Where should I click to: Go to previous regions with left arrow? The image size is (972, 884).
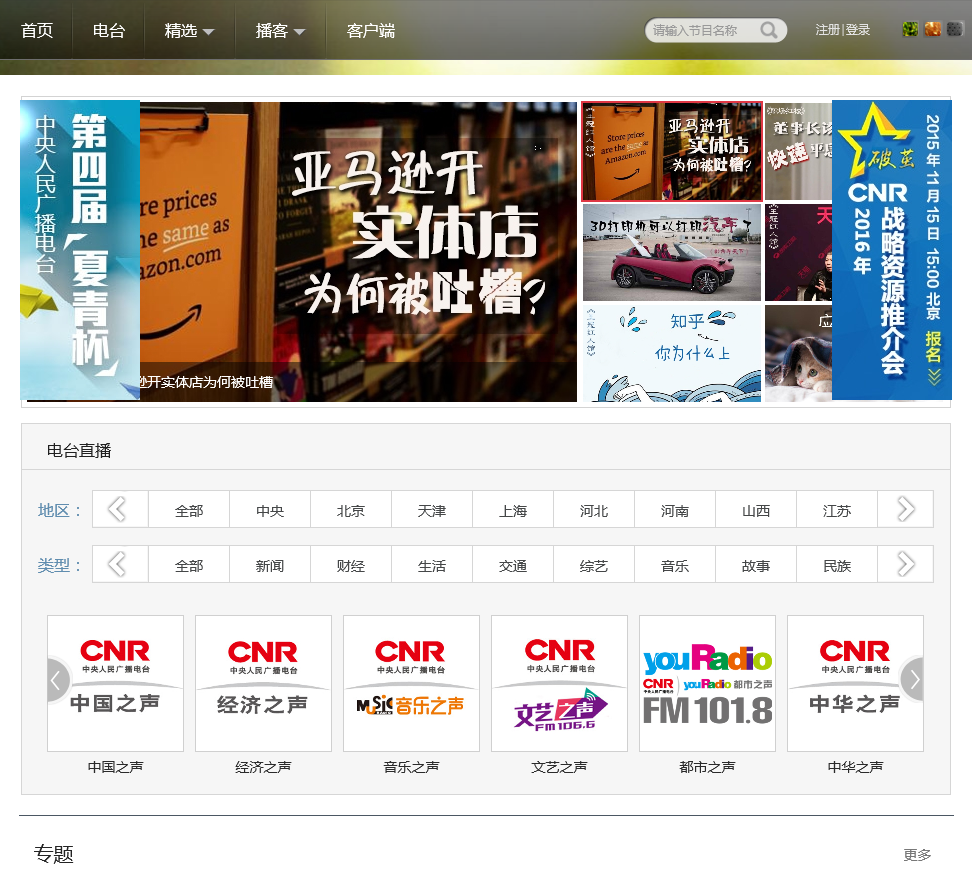pyautogui.click(x=117, y=510)
